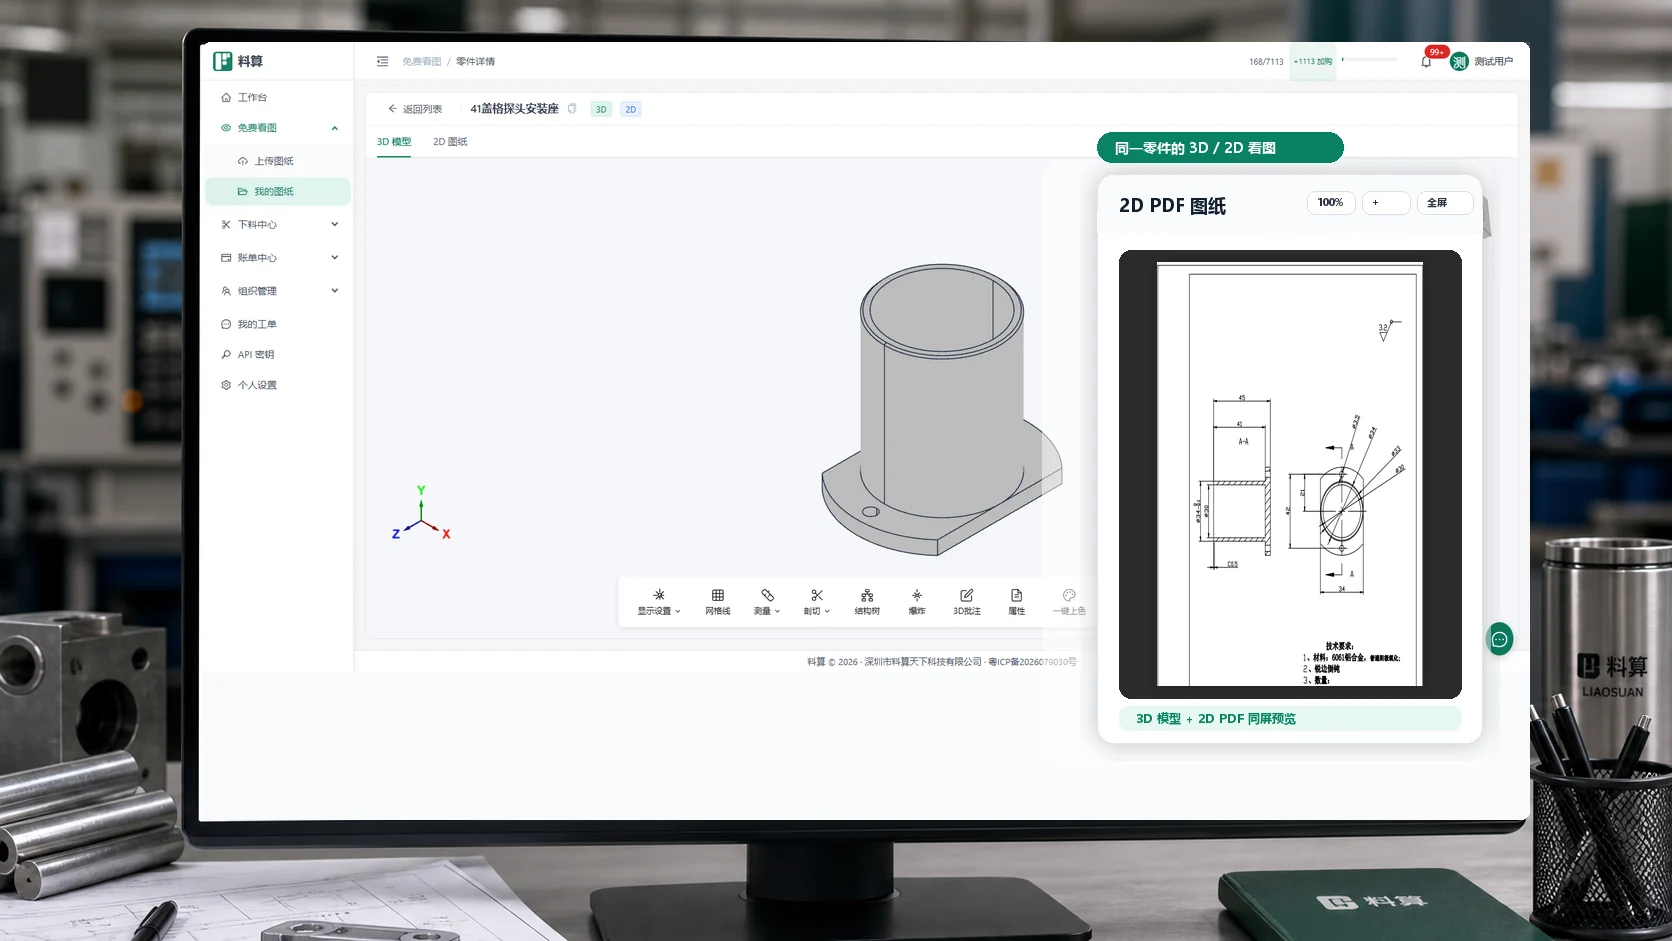The width and height of the screenshot is (1672, 941).
Task: Toggle 网格线 in the viewer toolbar
Action: [x=718, y=602]
